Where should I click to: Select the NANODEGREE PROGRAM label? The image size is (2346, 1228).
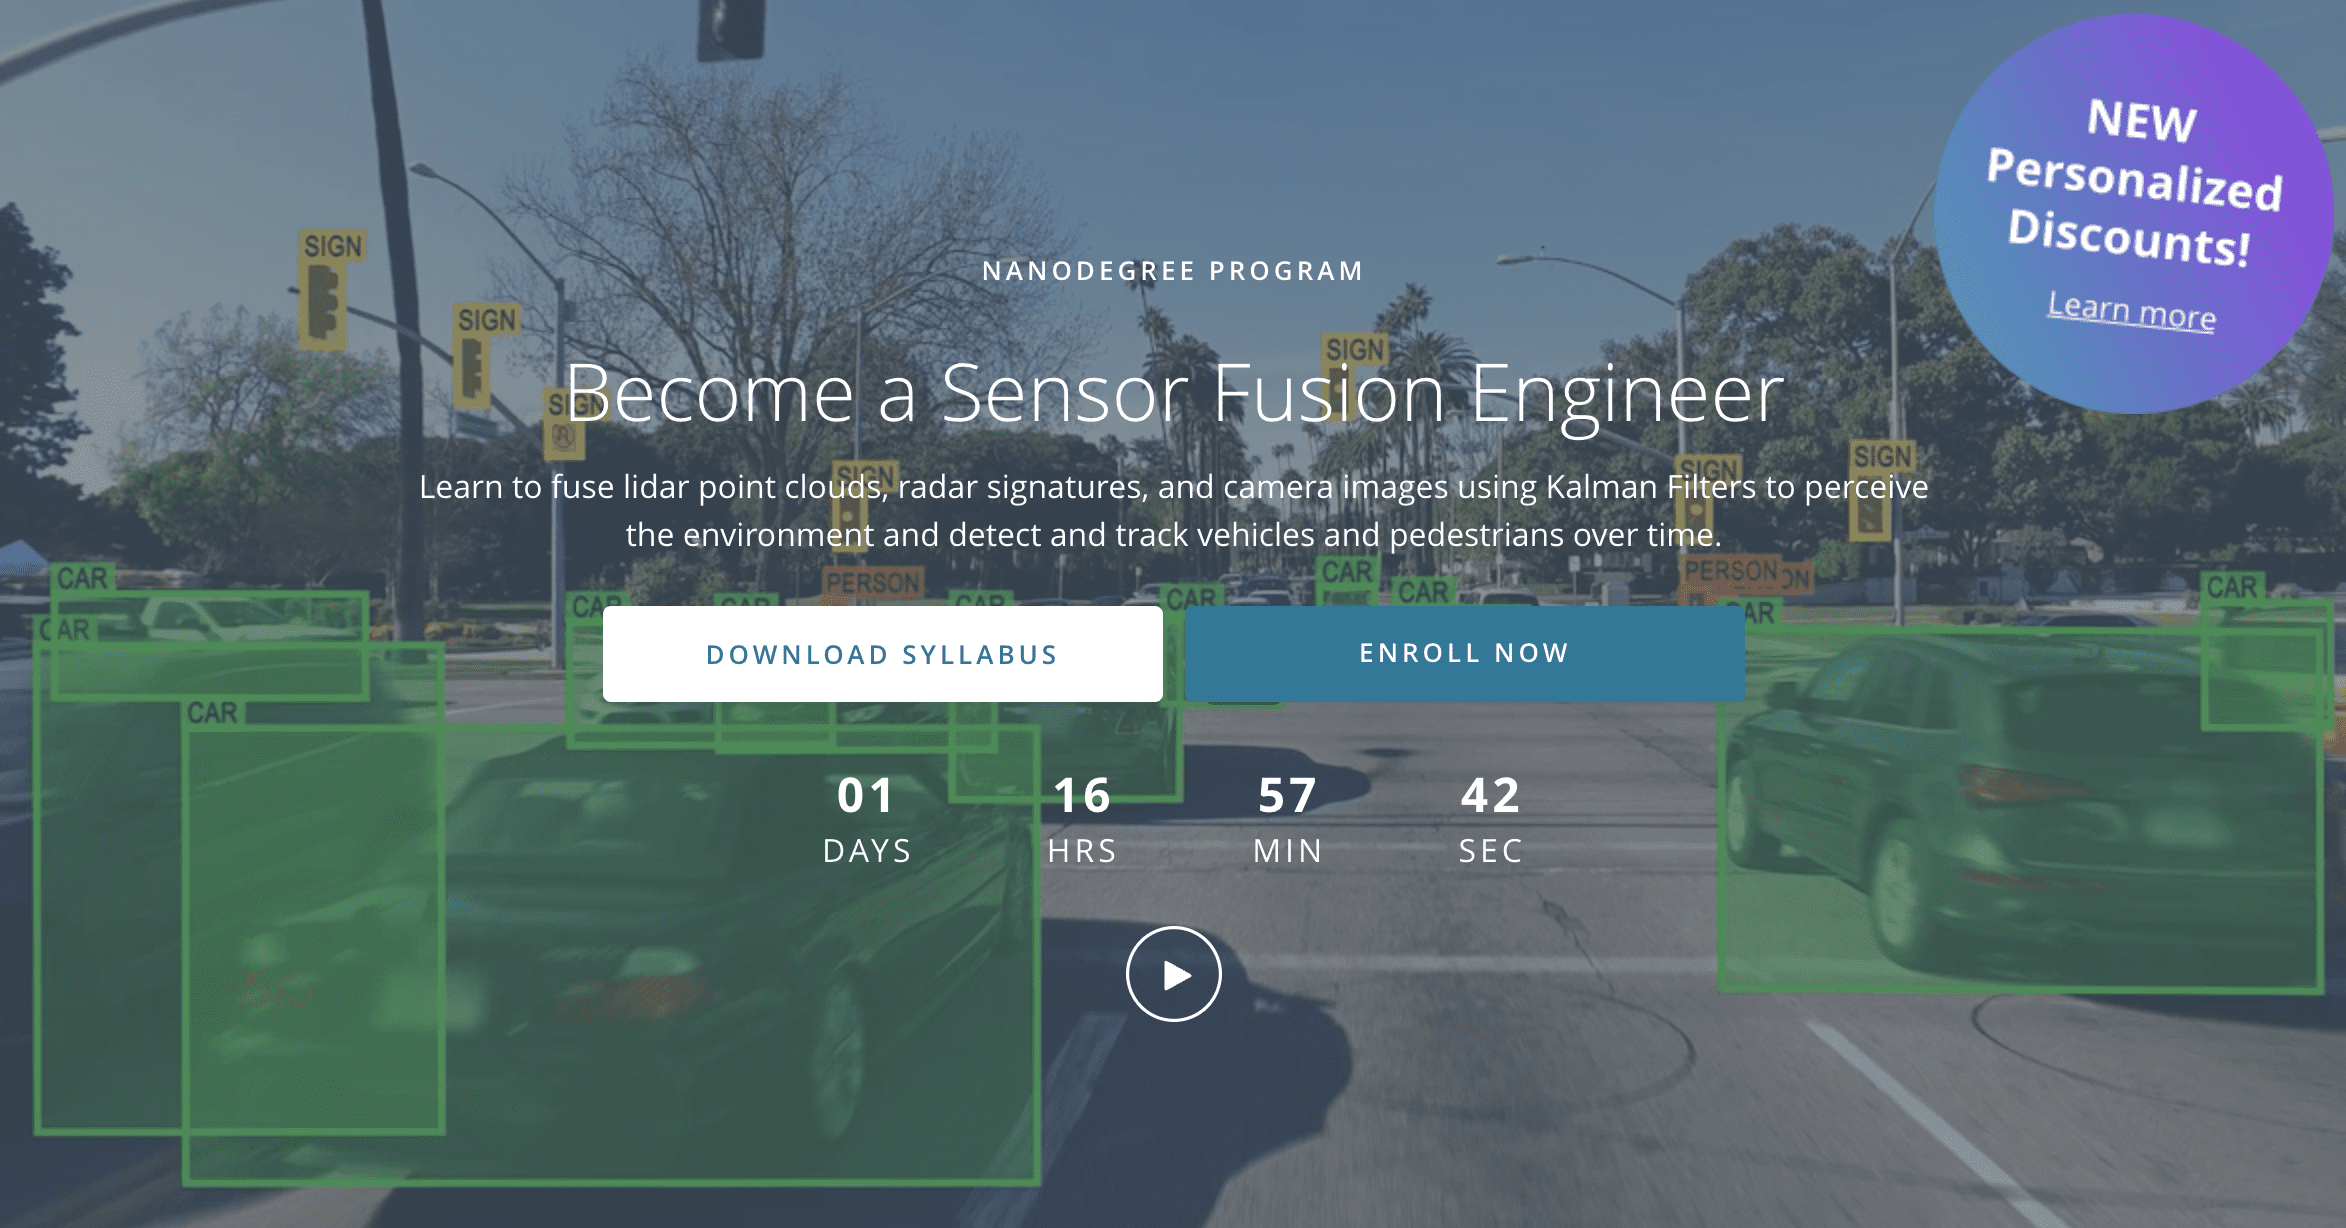coord(1171,270)
